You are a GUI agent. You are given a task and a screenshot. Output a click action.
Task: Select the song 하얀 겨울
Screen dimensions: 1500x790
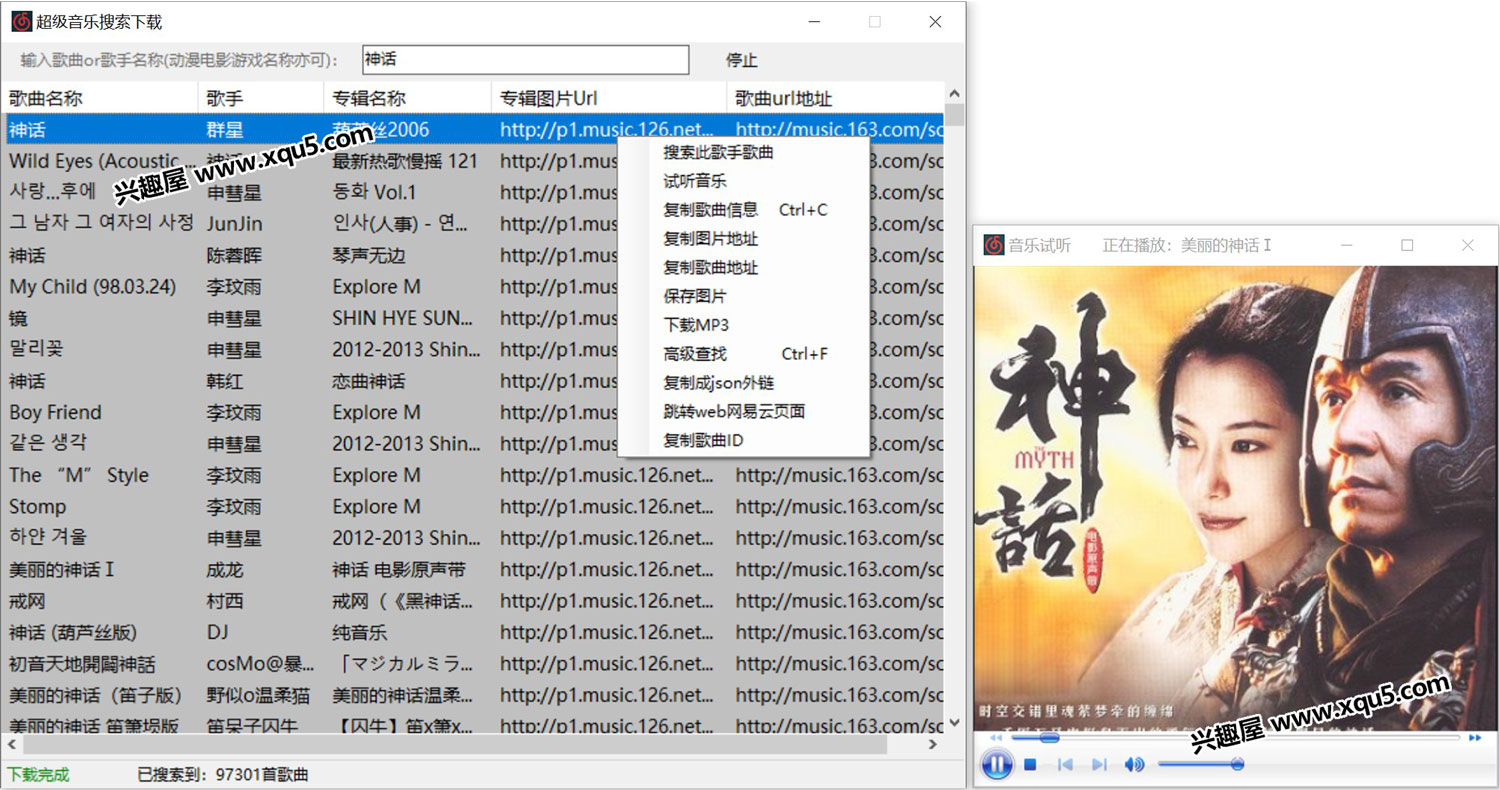click(x=48, y=537)
